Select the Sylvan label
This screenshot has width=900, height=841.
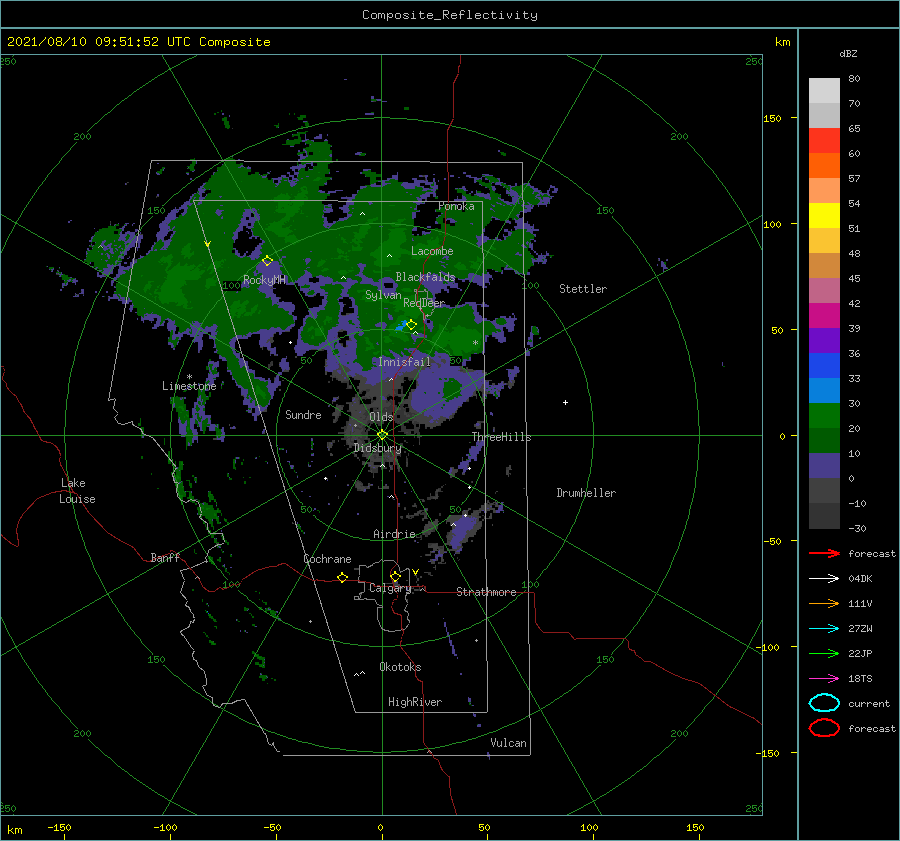pos(383,295)
